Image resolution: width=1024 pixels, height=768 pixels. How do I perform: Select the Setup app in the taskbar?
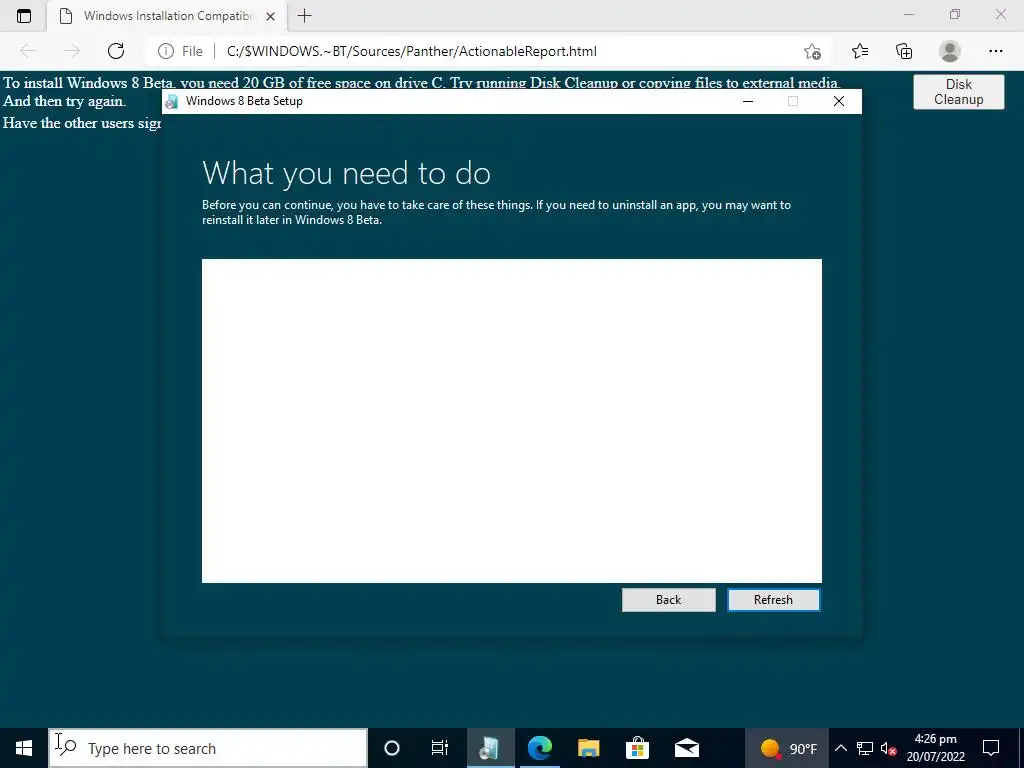[x=490, y=748]
